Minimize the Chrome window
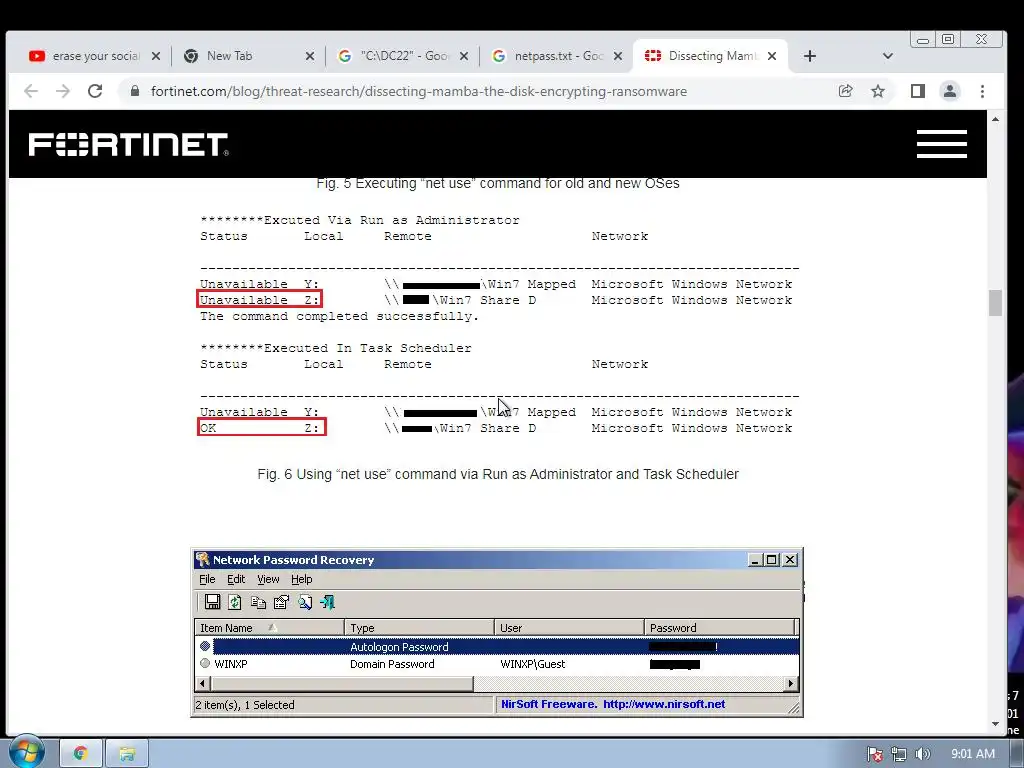The height and width of the screenshot is (768, 1024). click(923, 40)
